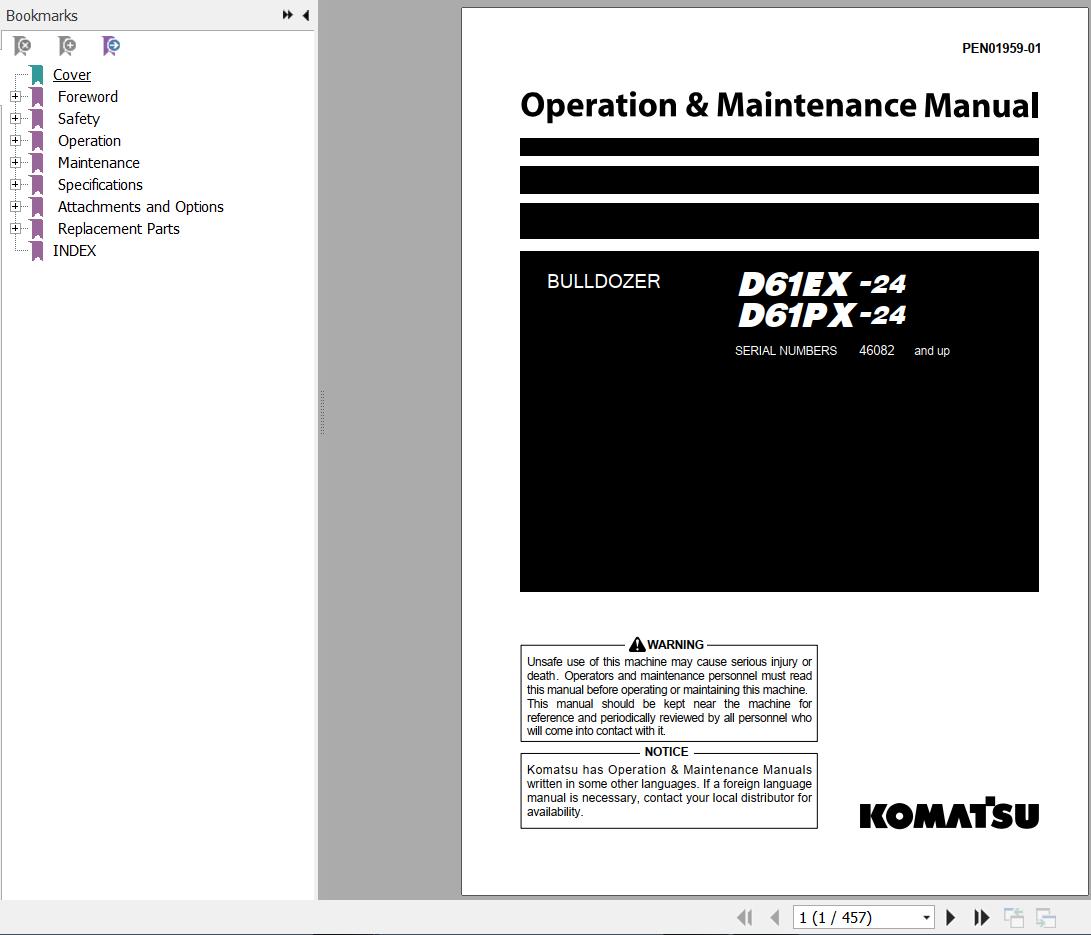
Task: Click the go-to bookmark arrow icon
Action: click(111, 46)
